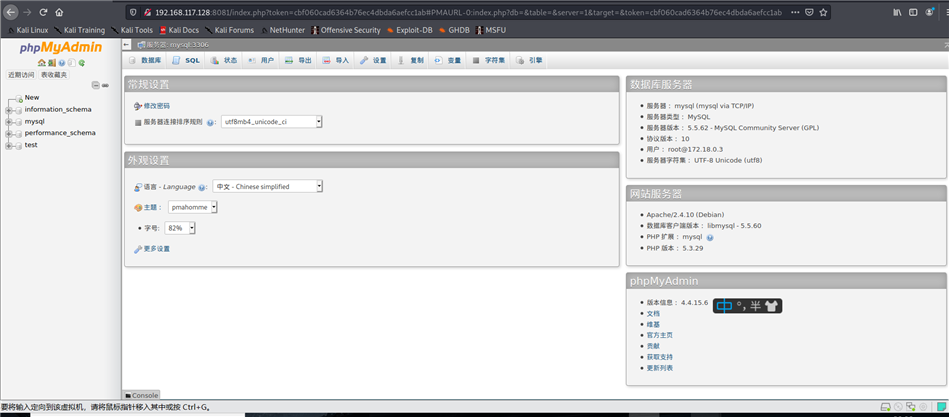949x417 pixels.
Task: Open font size dropdown showing 82%
Action: pos(180,228)
